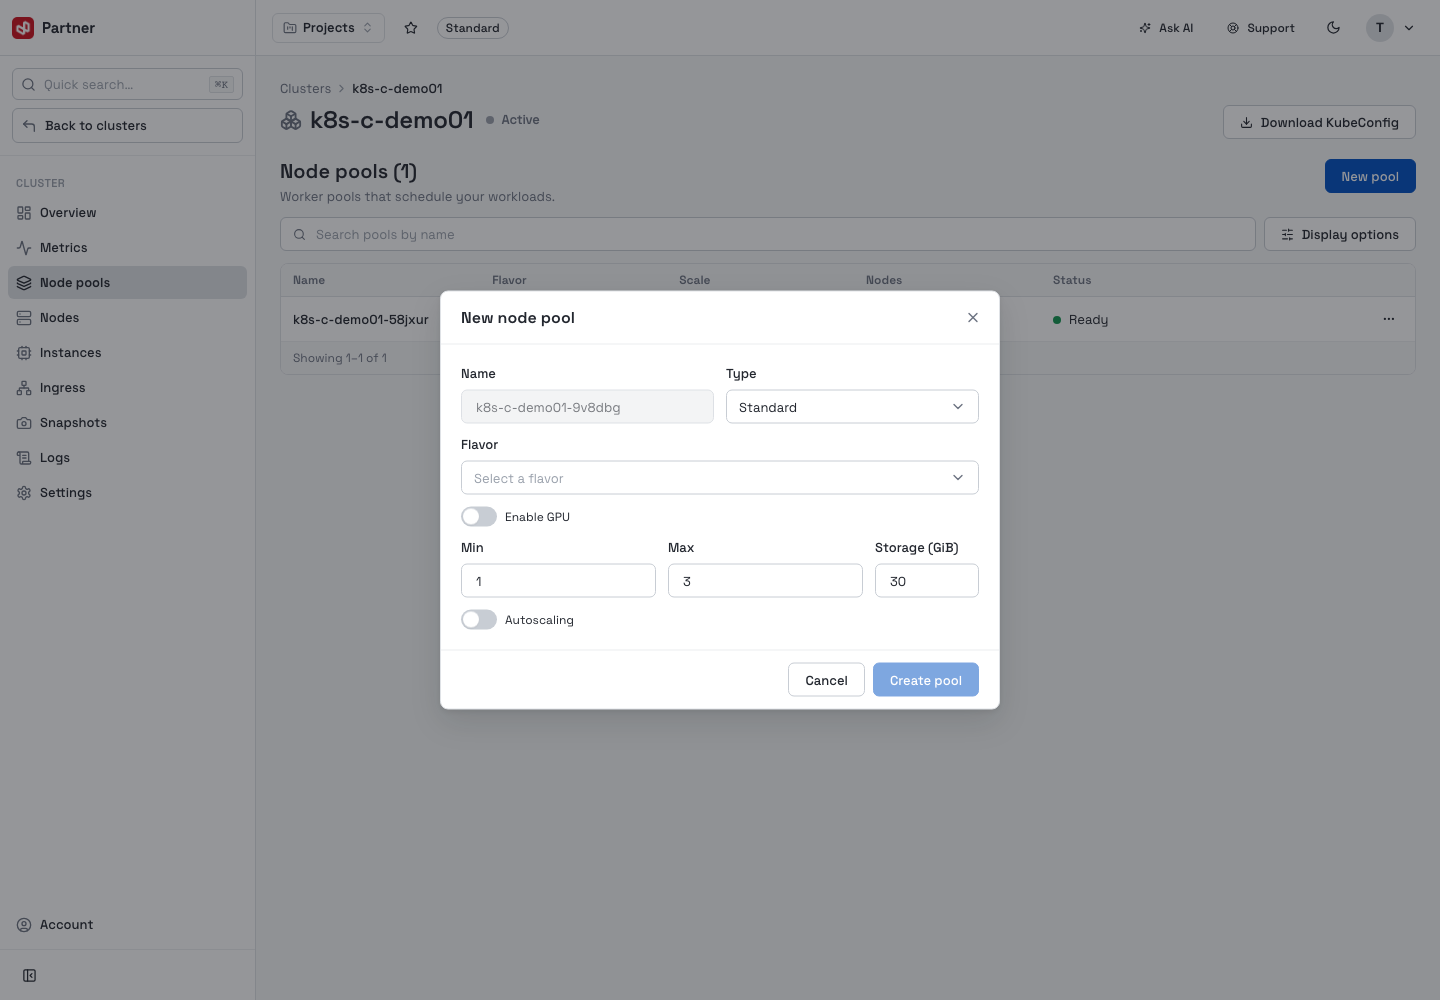The height and width of the screenshot is (1000, 1440).
Task: Click the Logs scroll icon
Action: [24, 458]
